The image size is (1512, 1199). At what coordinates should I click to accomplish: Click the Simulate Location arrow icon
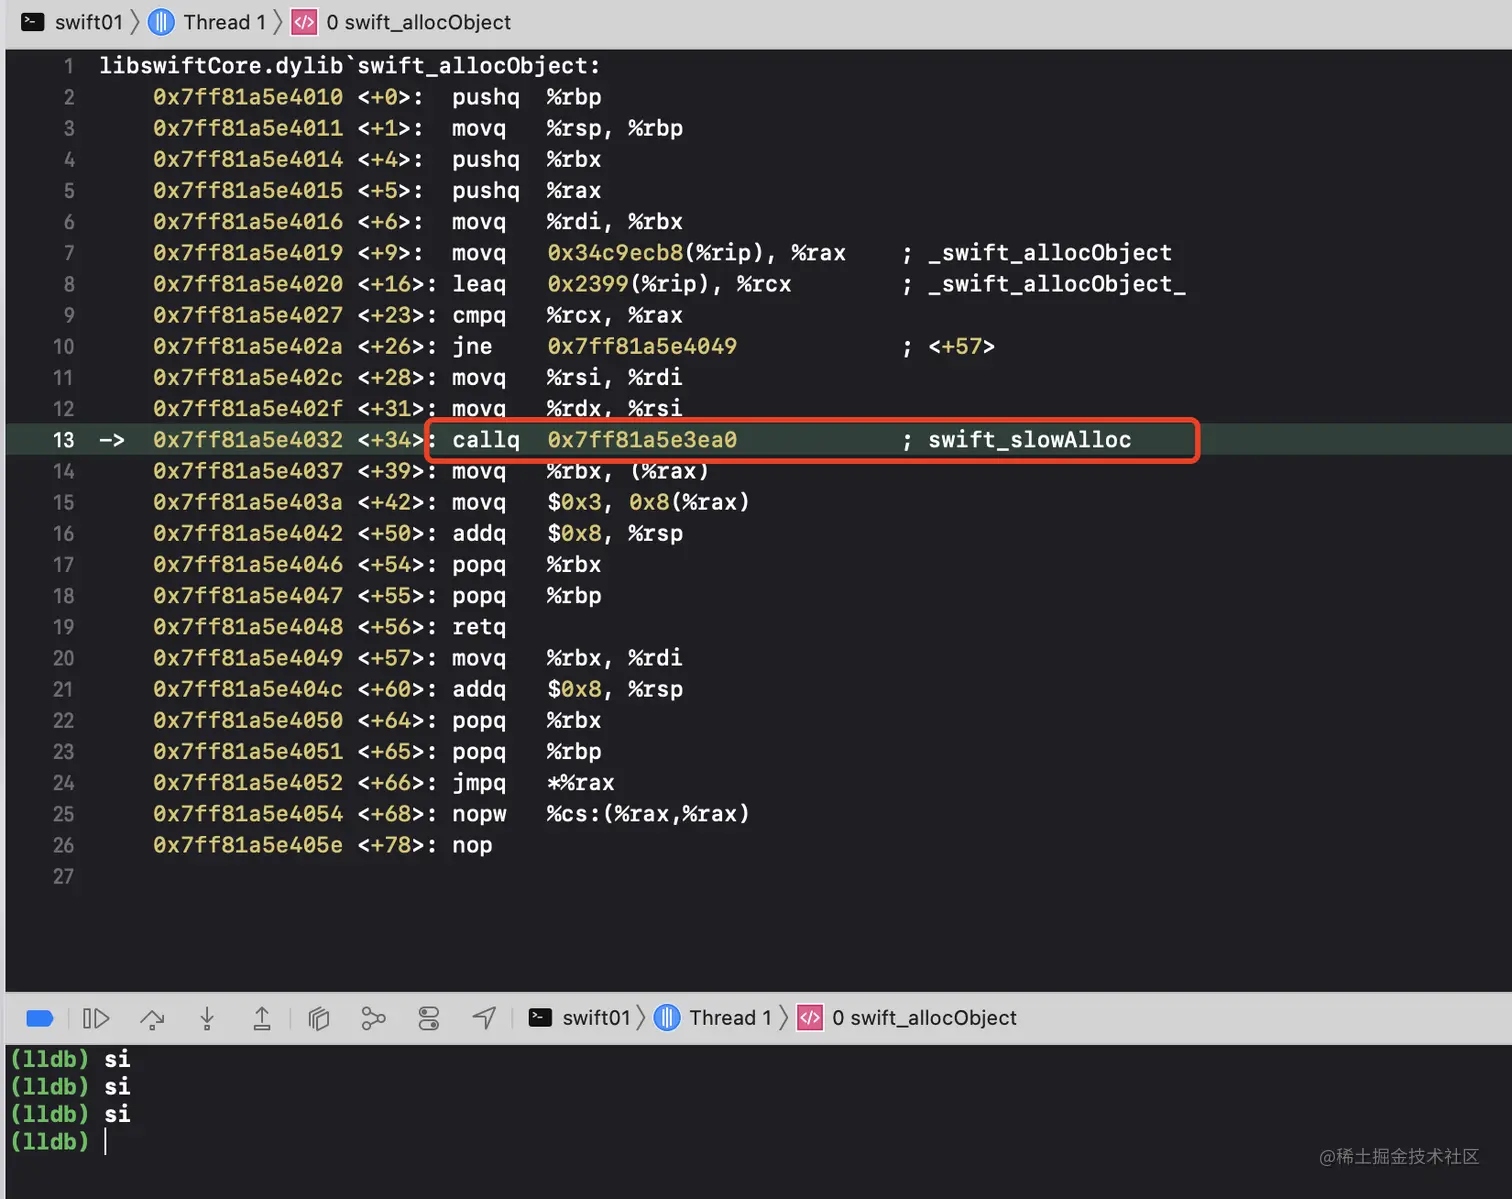[484, 1018]
